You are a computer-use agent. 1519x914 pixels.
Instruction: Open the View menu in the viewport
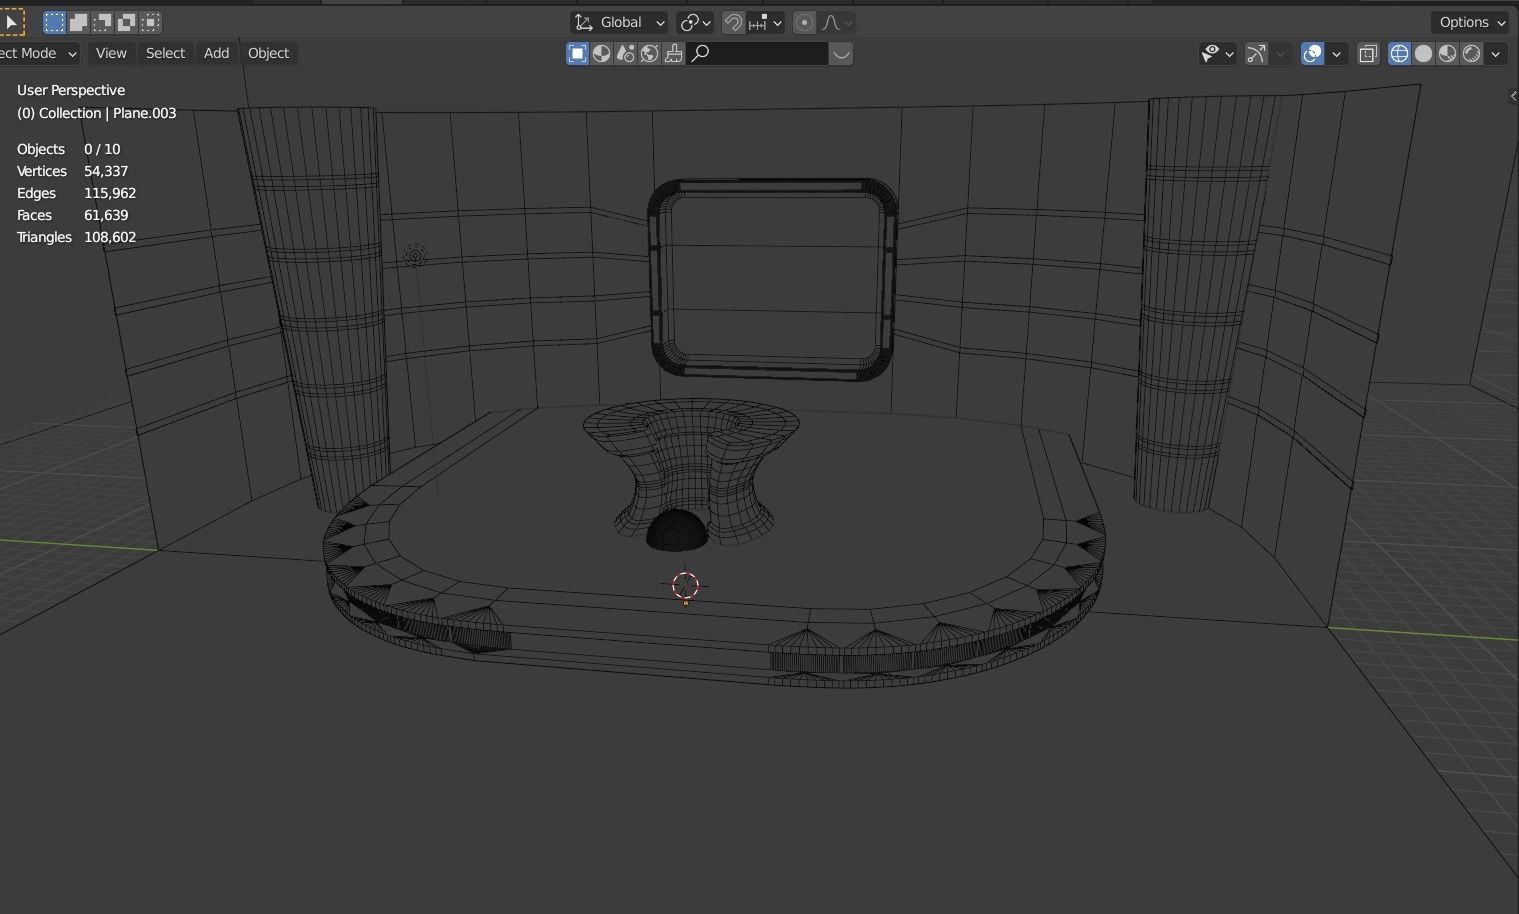click(x=110, y=53)
